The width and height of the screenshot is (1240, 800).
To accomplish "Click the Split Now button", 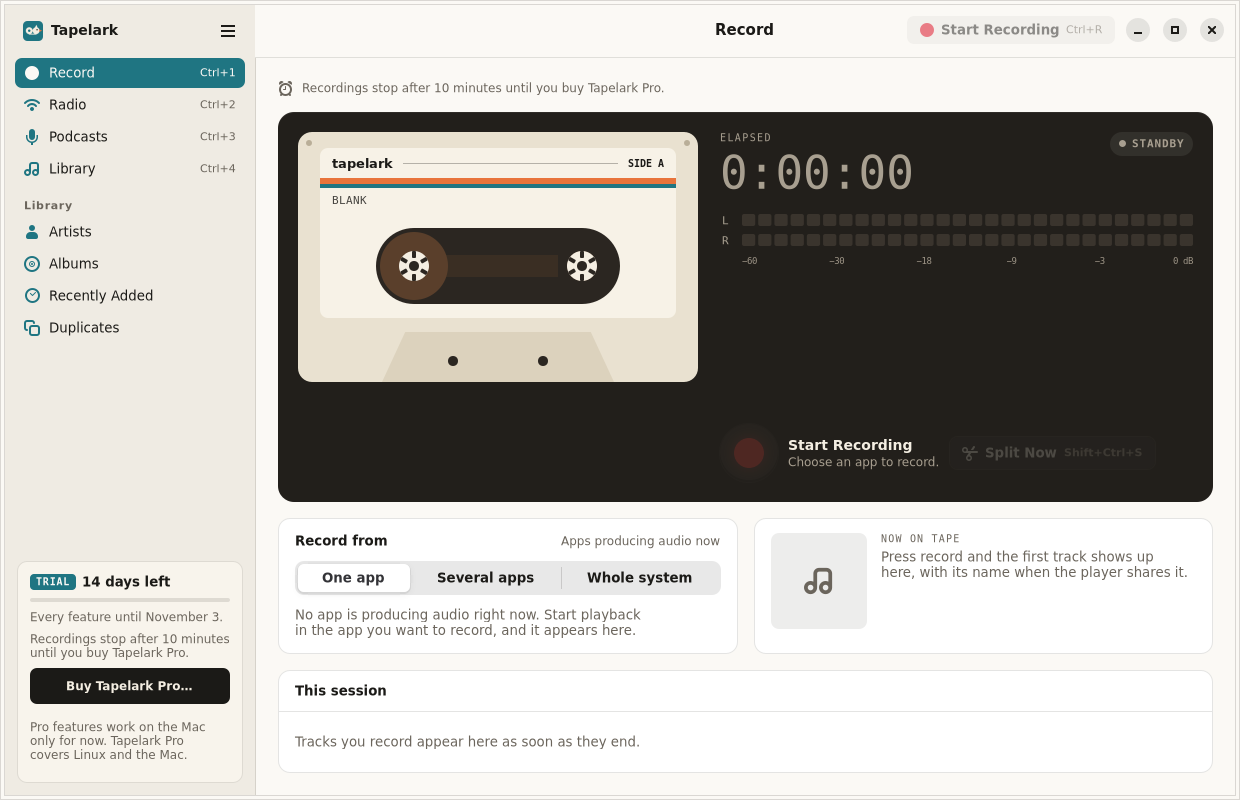I will point(1052,453).
